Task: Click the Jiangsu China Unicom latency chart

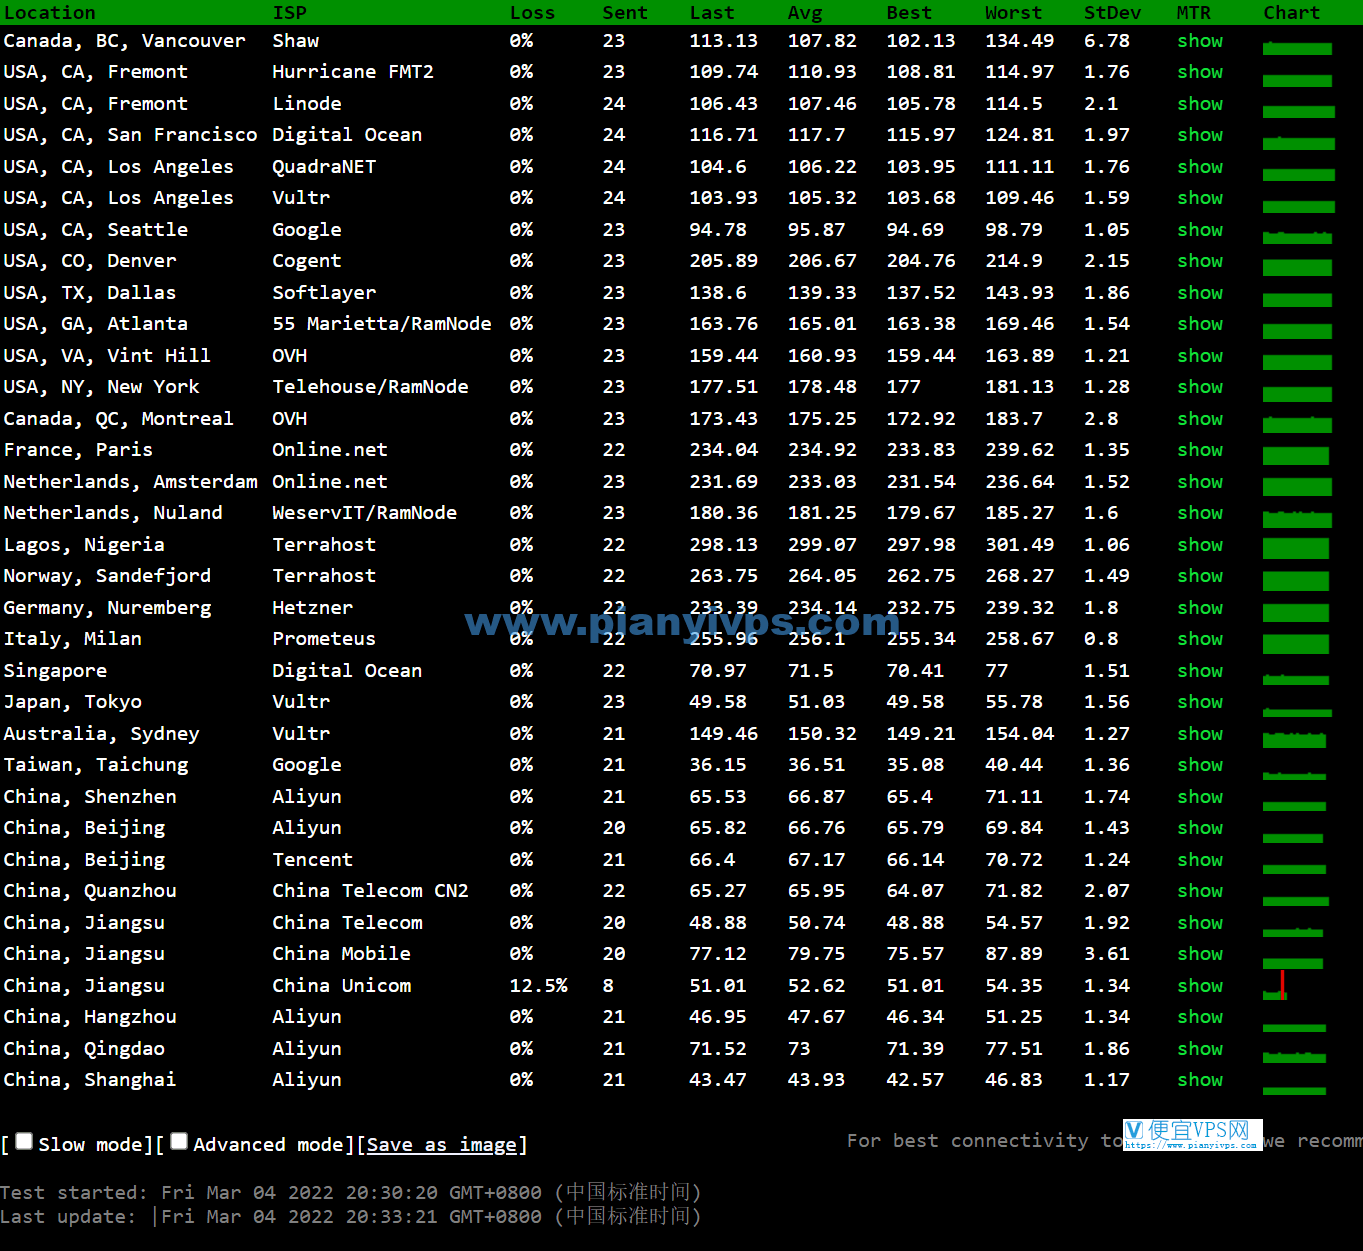Action: [1275, 985]
